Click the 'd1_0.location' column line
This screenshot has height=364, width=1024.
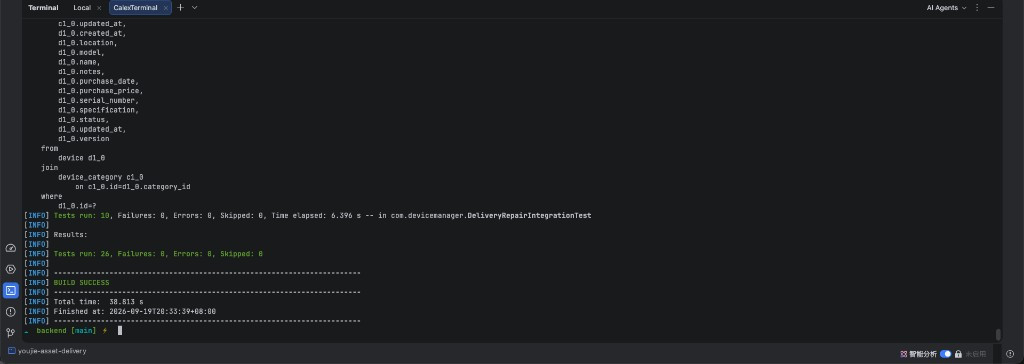[x=88, y=43]
